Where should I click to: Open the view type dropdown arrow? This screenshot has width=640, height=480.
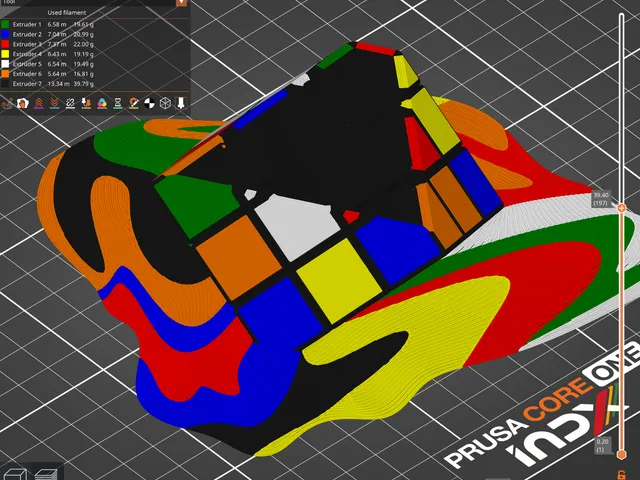182,2
